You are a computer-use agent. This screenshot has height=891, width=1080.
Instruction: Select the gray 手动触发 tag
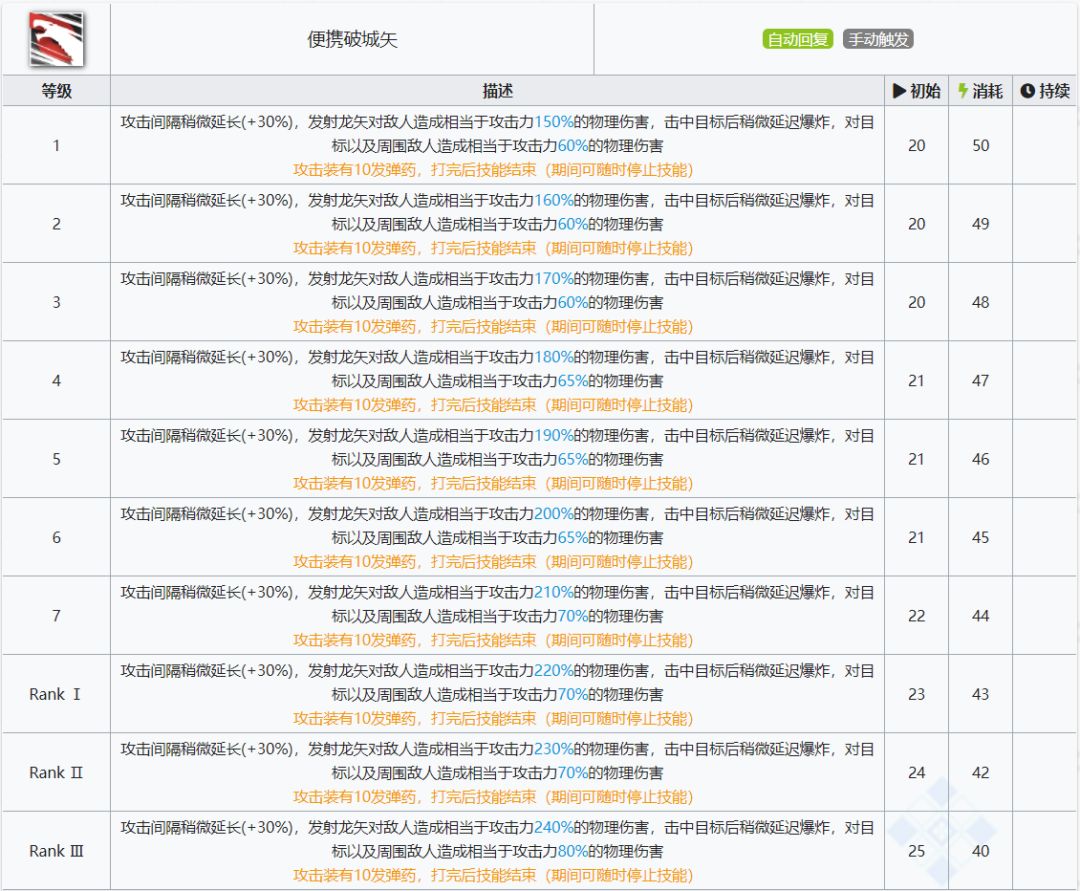[878, 40]
